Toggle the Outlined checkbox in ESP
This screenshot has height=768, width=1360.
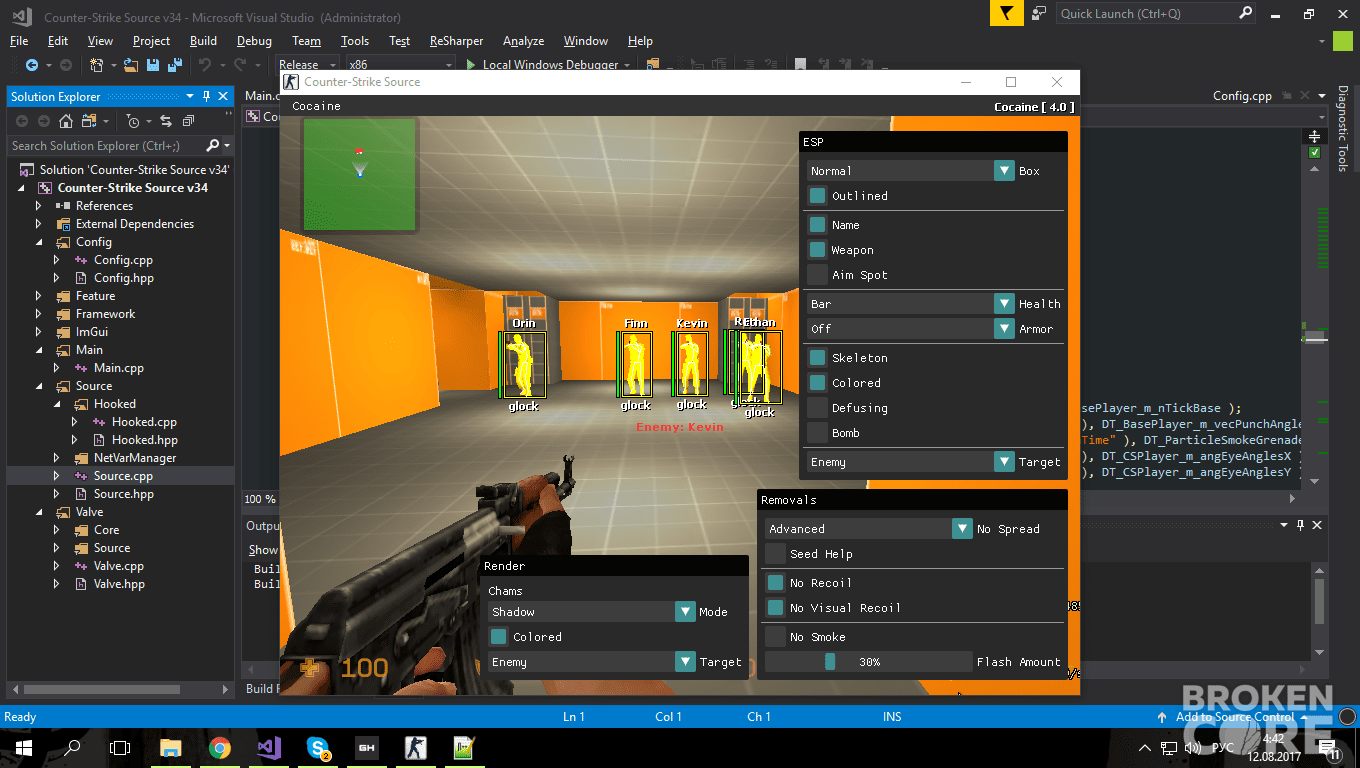(817, 196)
